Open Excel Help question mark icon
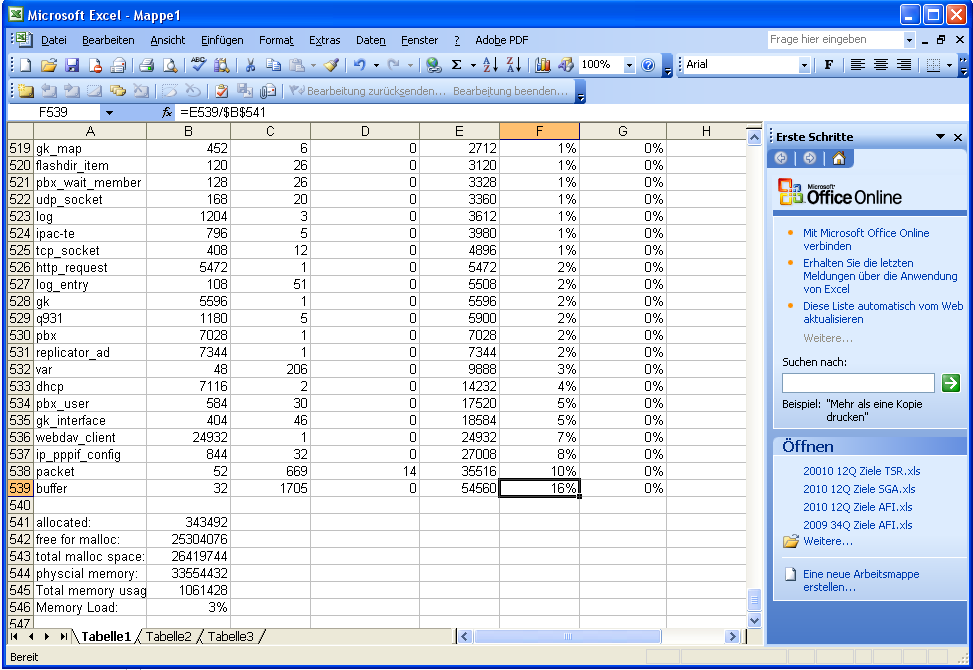This screenshot has height=670, width=973. point(648,65)
